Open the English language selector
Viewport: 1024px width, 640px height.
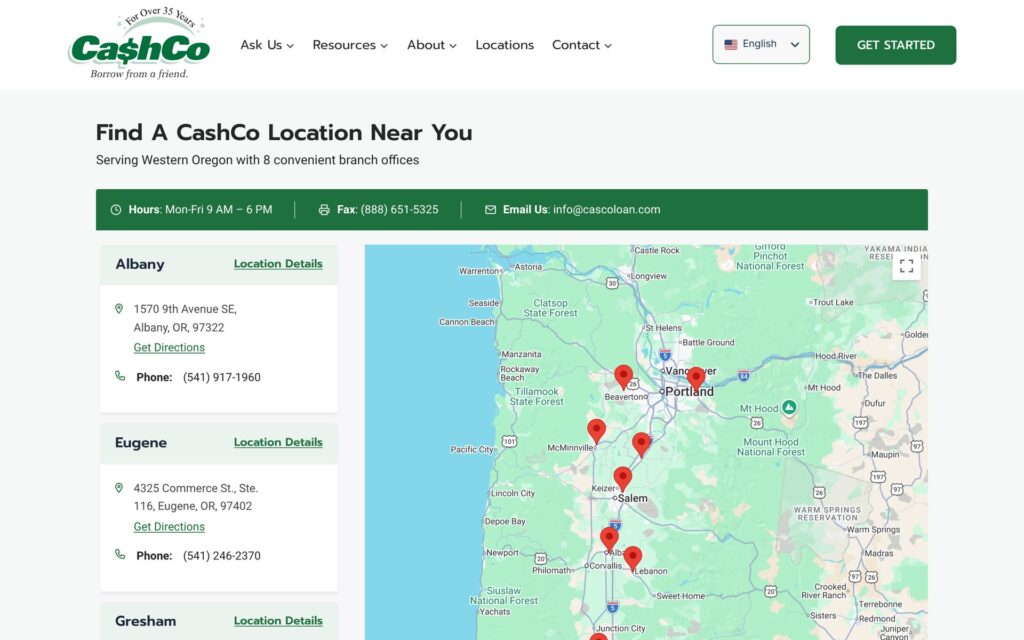(761, 44)
